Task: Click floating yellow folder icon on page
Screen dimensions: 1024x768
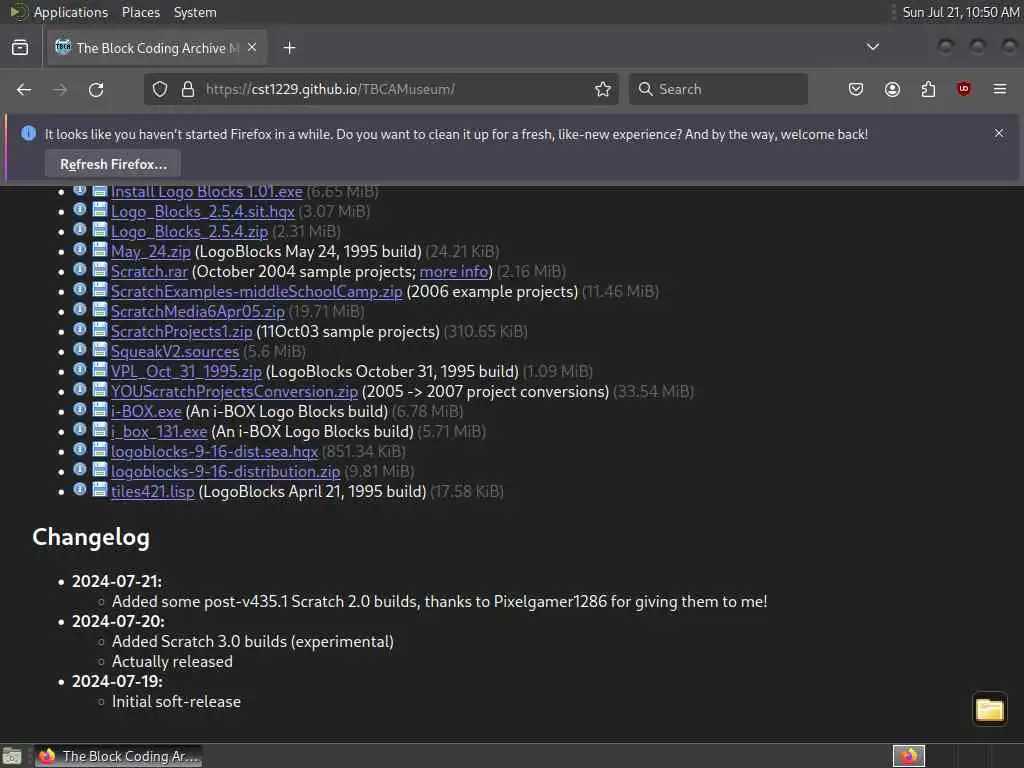Action: (989, 709)
